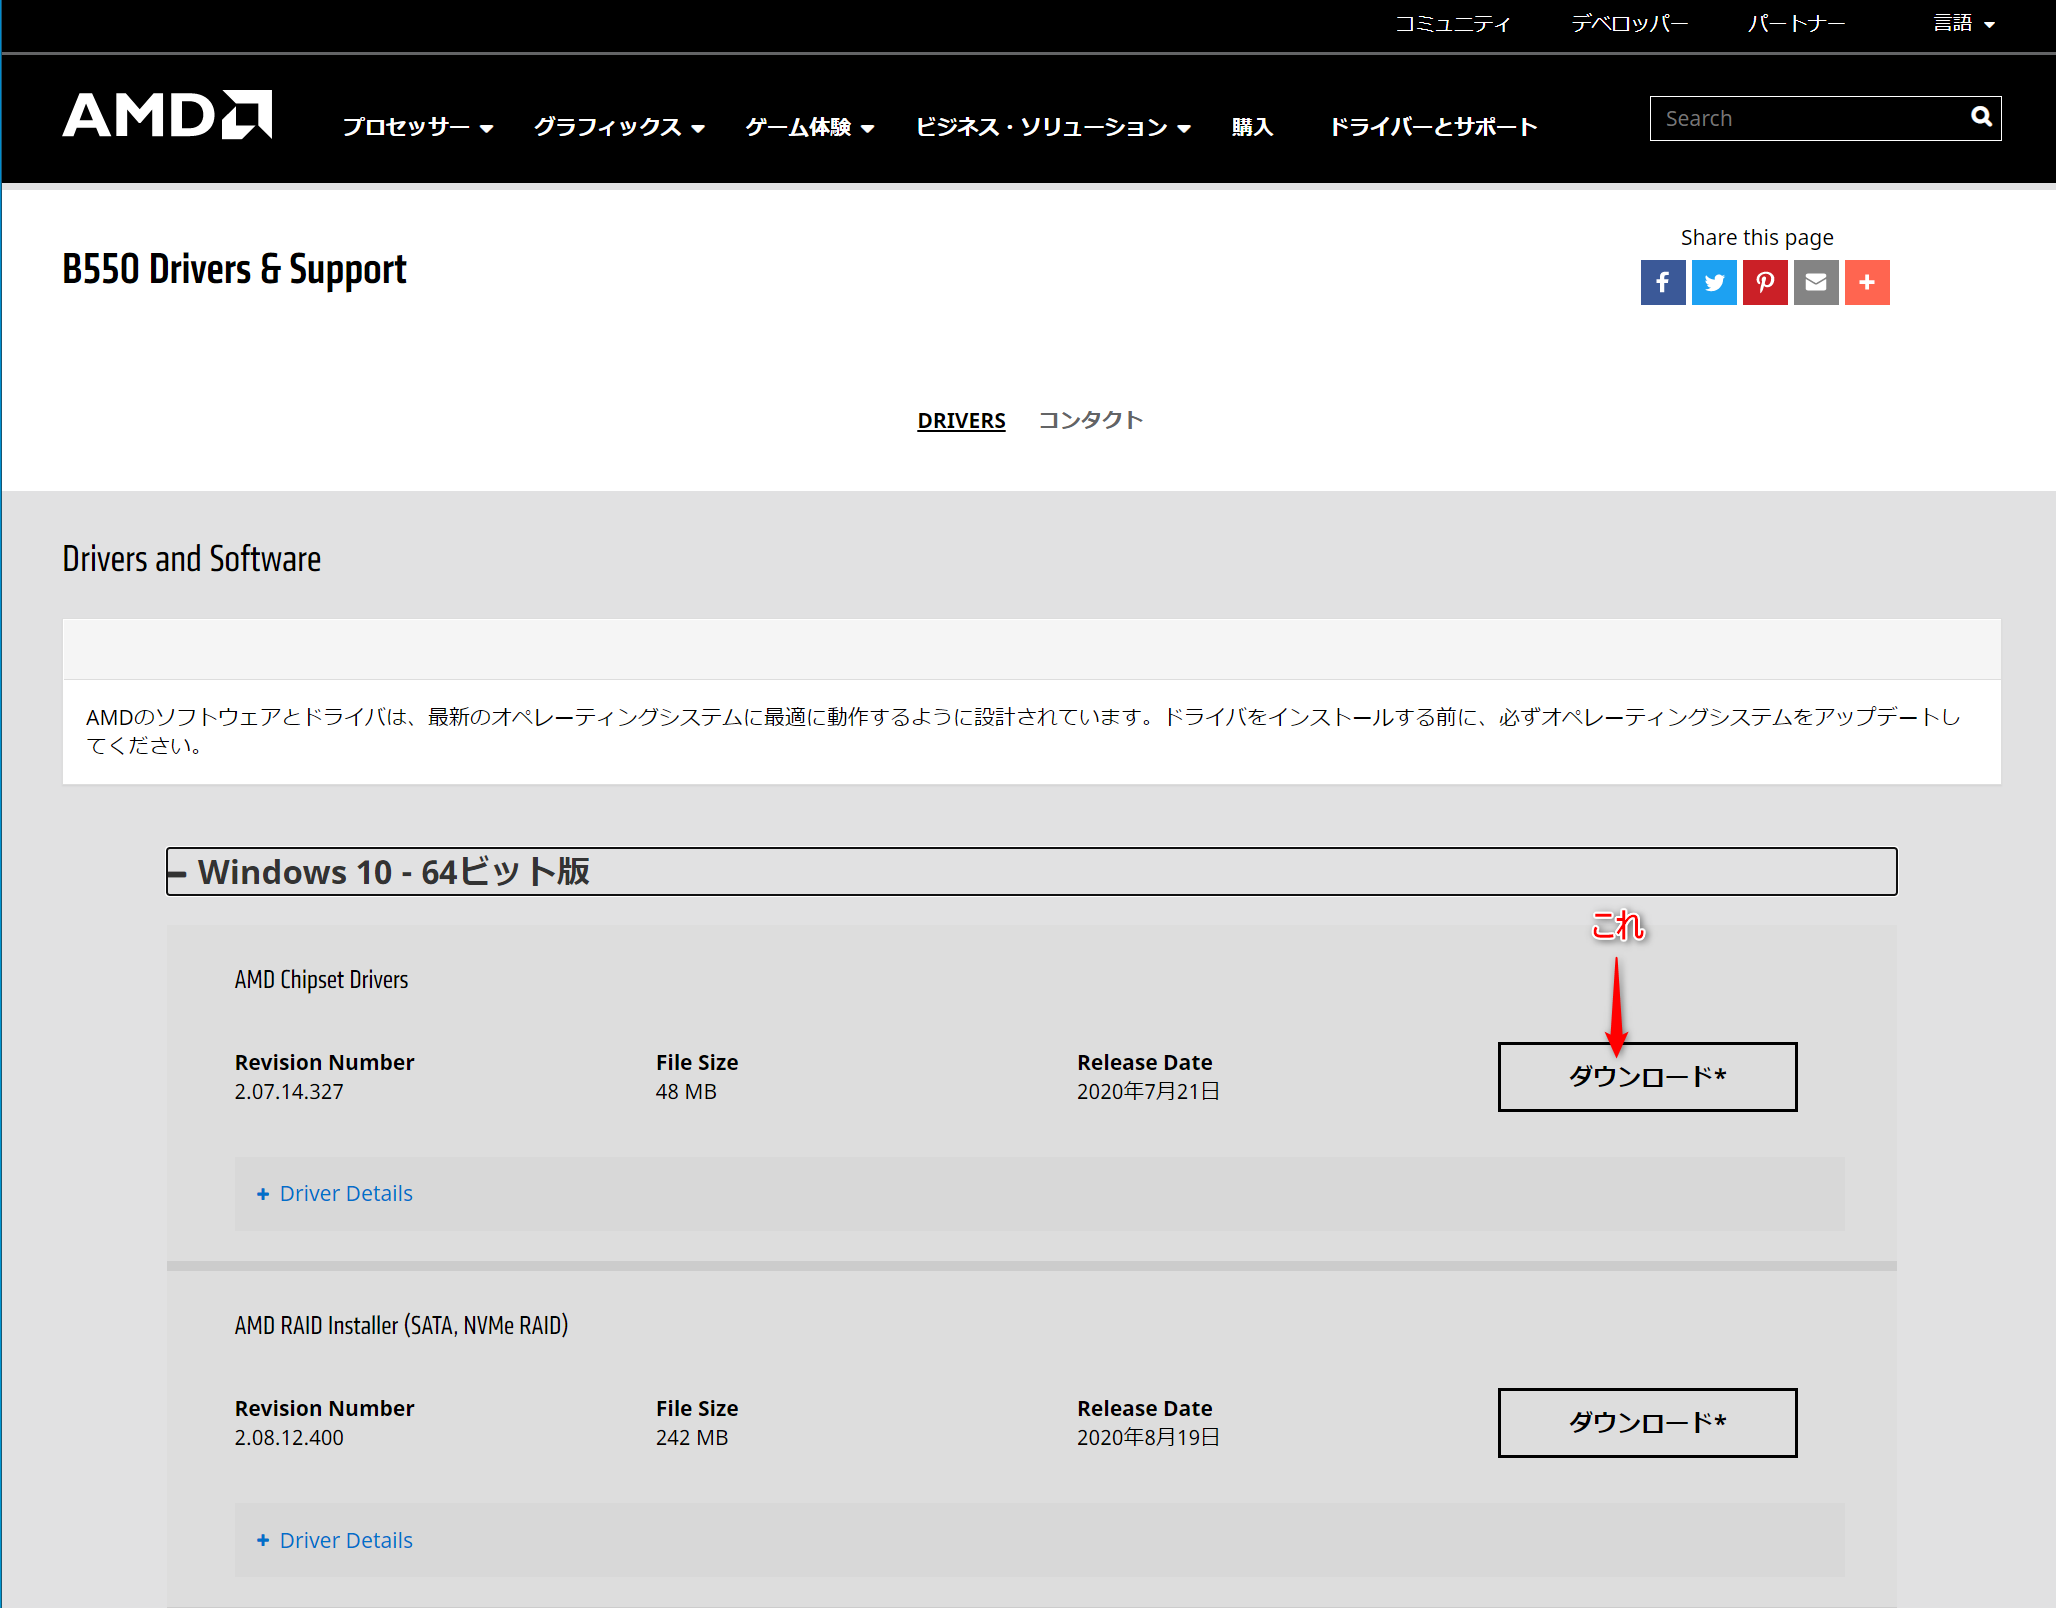Share page via email icon

click(1816, 282)
